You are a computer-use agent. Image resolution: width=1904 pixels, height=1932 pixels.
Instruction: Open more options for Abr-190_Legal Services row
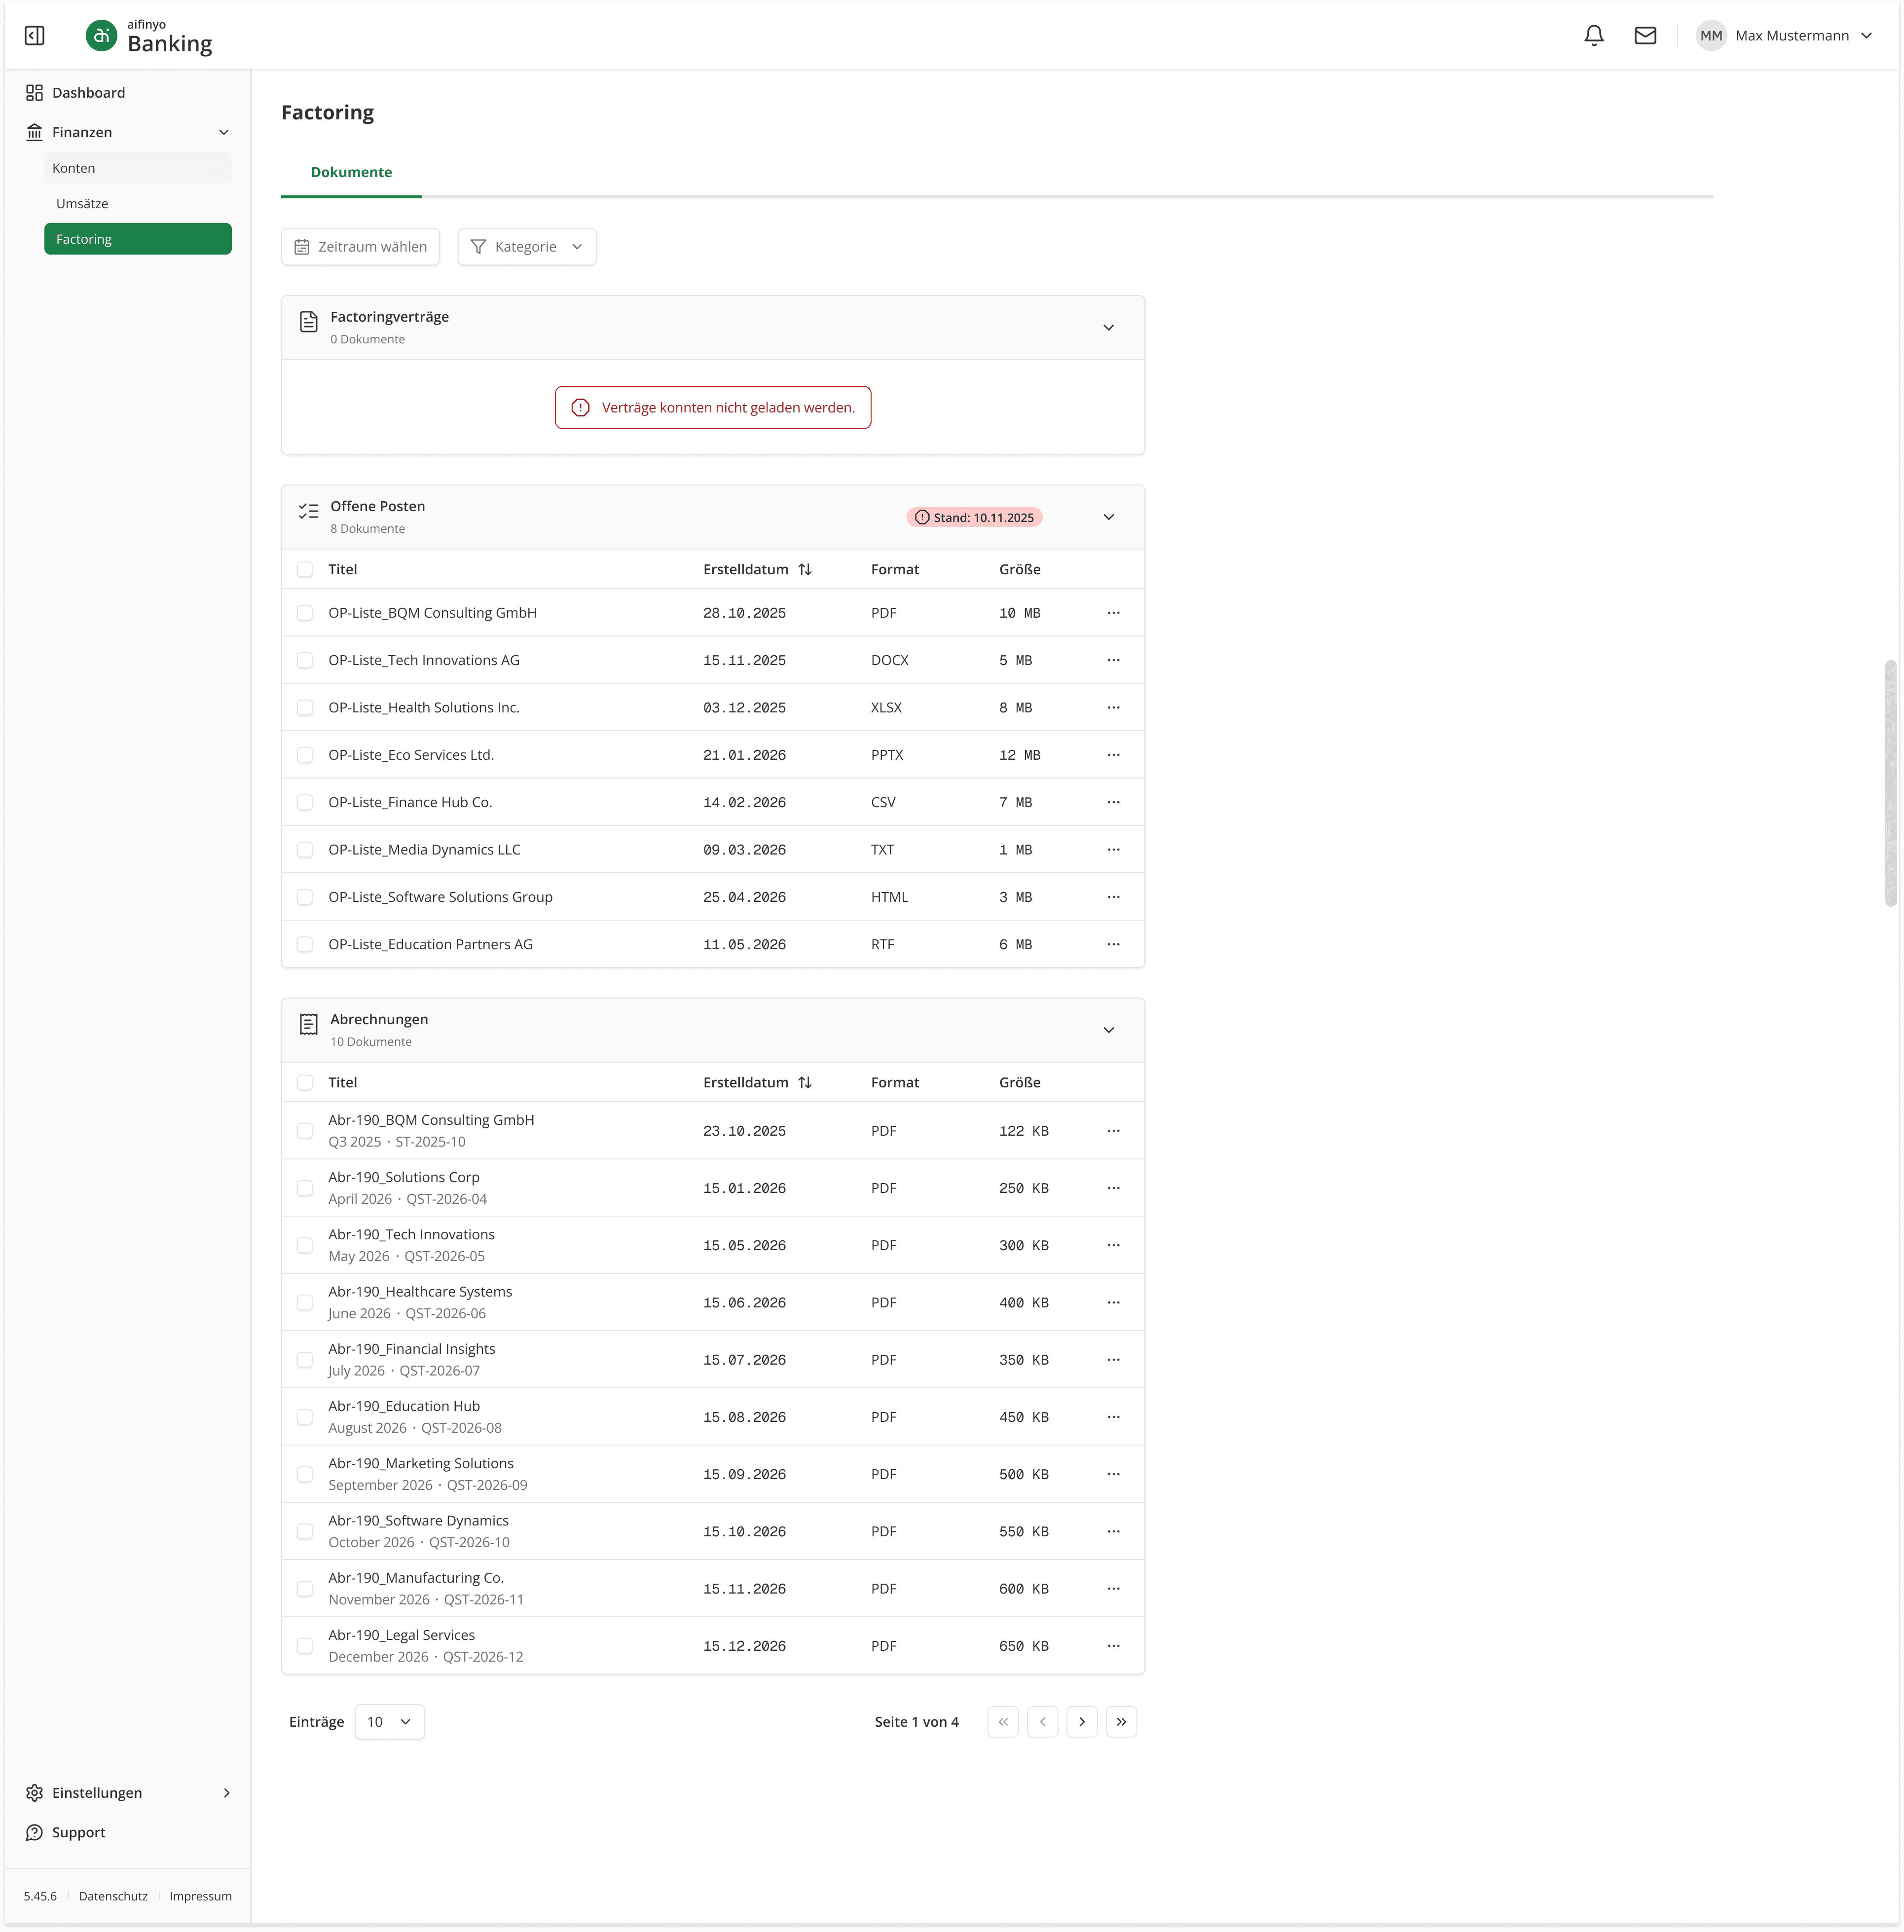1113,1646
